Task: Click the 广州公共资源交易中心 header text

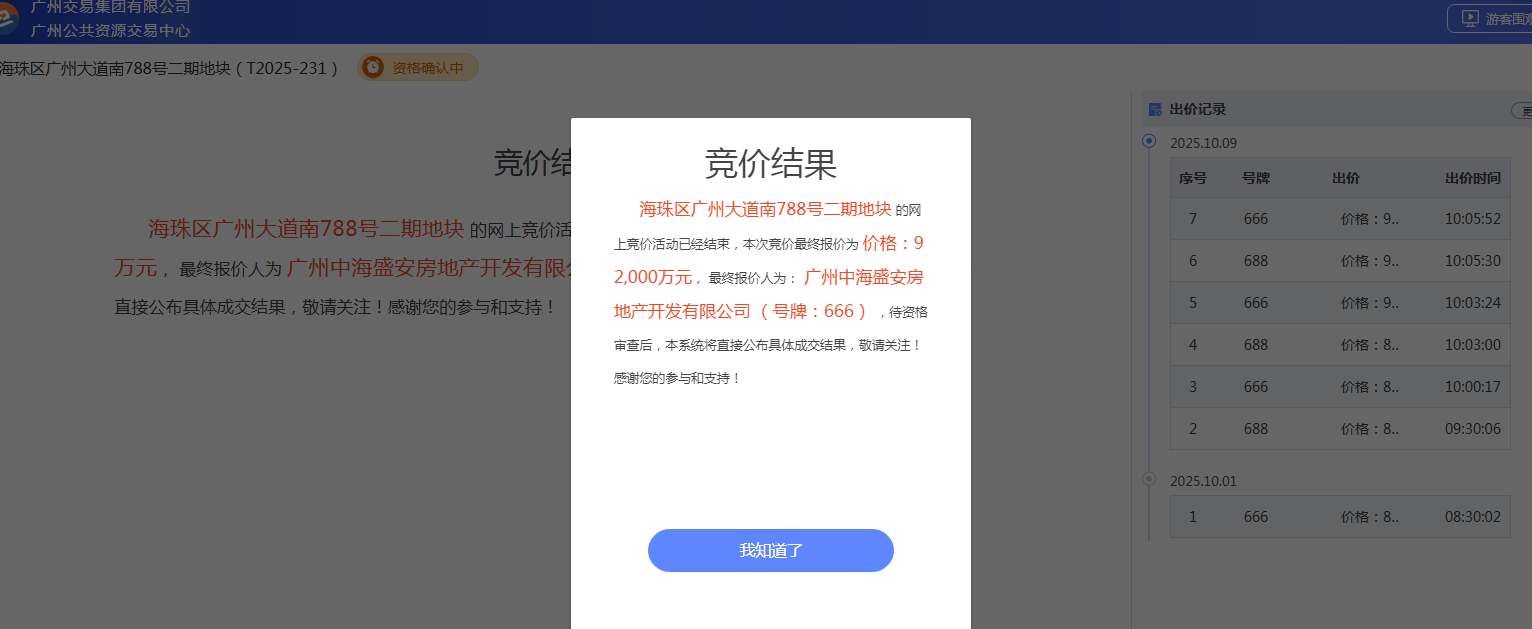Action: pos(110,30)
